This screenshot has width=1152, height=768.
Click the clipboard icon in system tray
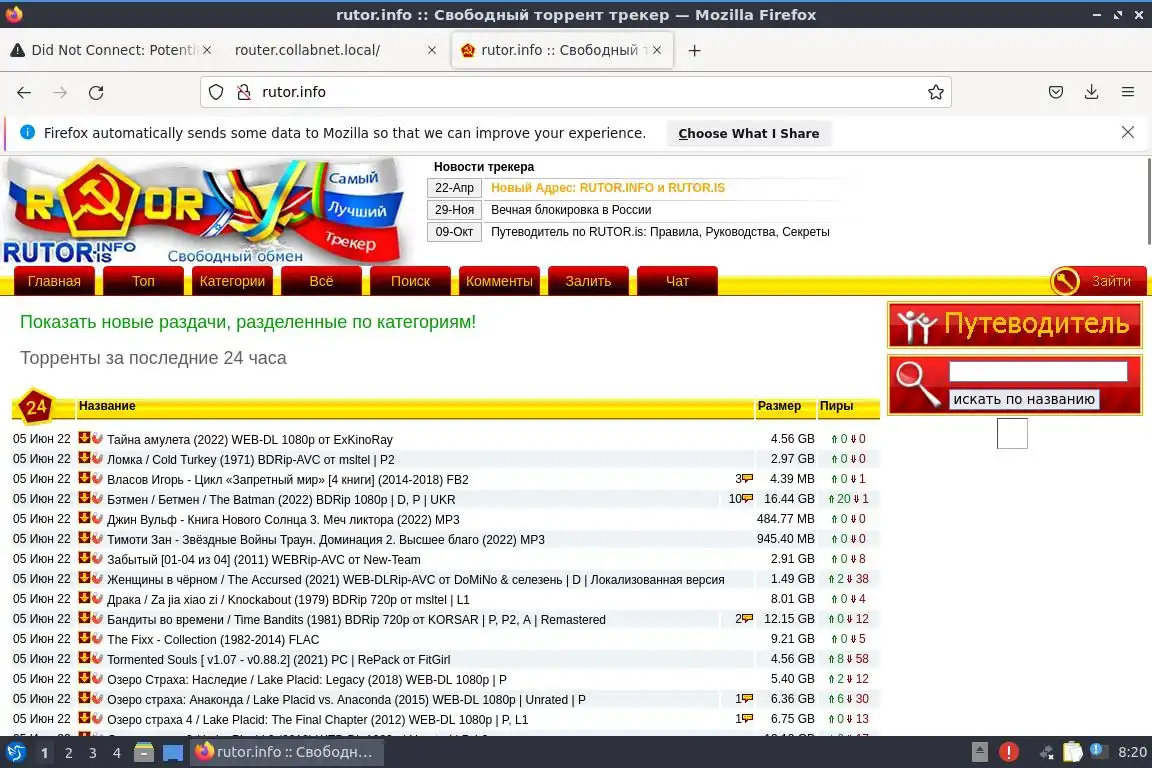[1073, 752]
